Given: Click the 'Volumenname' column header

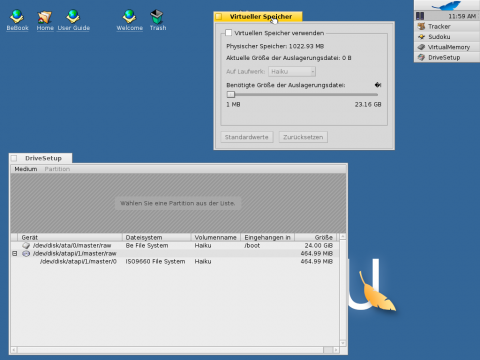Looking at the screenshot, I should 216,237.
